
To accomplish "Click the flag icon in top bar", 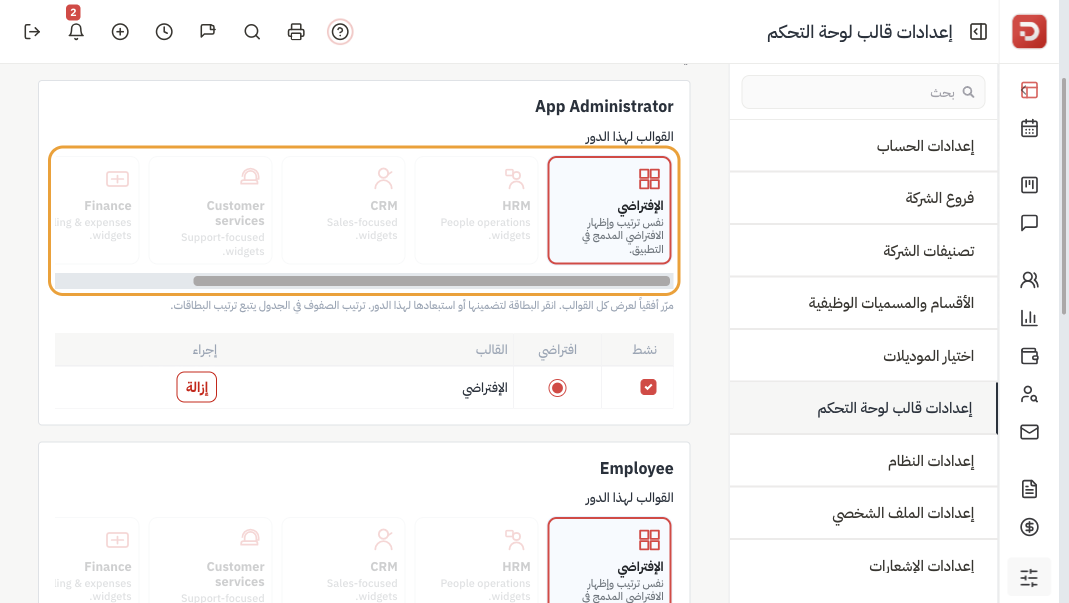I will [x=208, y=31].
